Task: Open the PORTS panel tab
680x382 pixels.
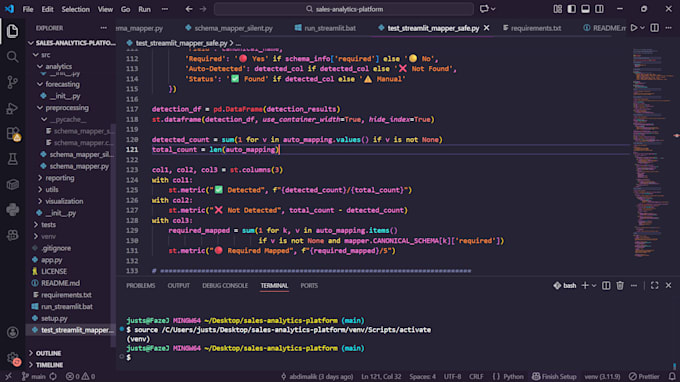Action: point(309,285)
